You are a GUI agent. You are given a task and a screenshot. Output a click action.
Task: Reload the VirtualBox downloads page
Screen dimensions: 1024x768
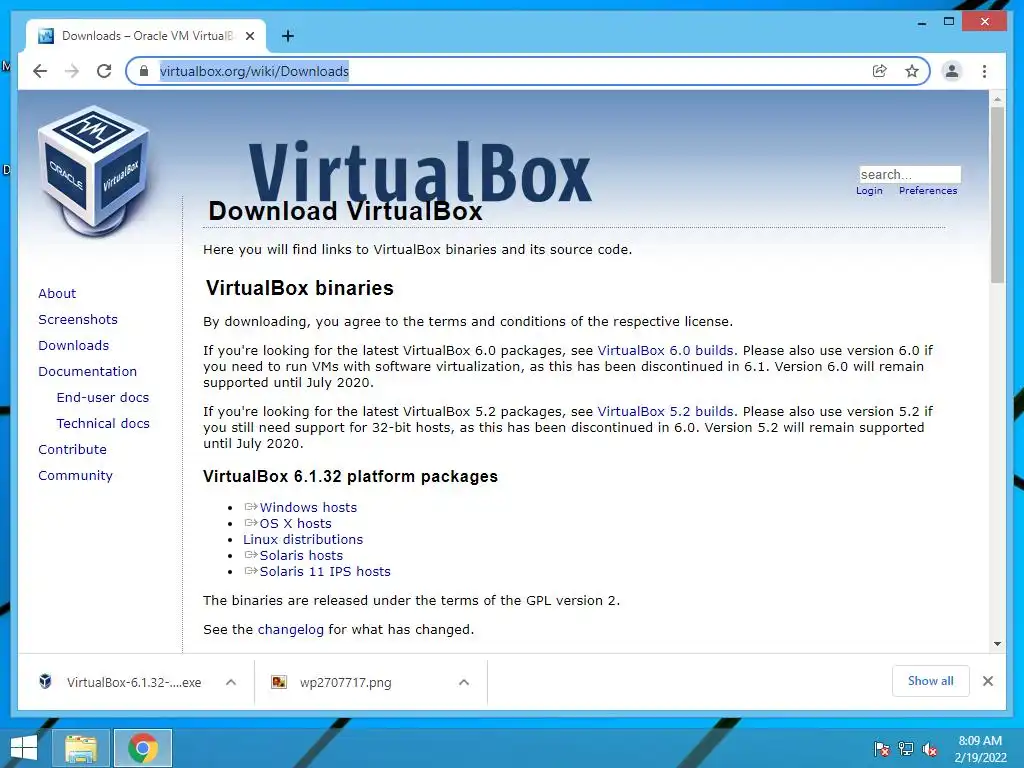[104, 71]
